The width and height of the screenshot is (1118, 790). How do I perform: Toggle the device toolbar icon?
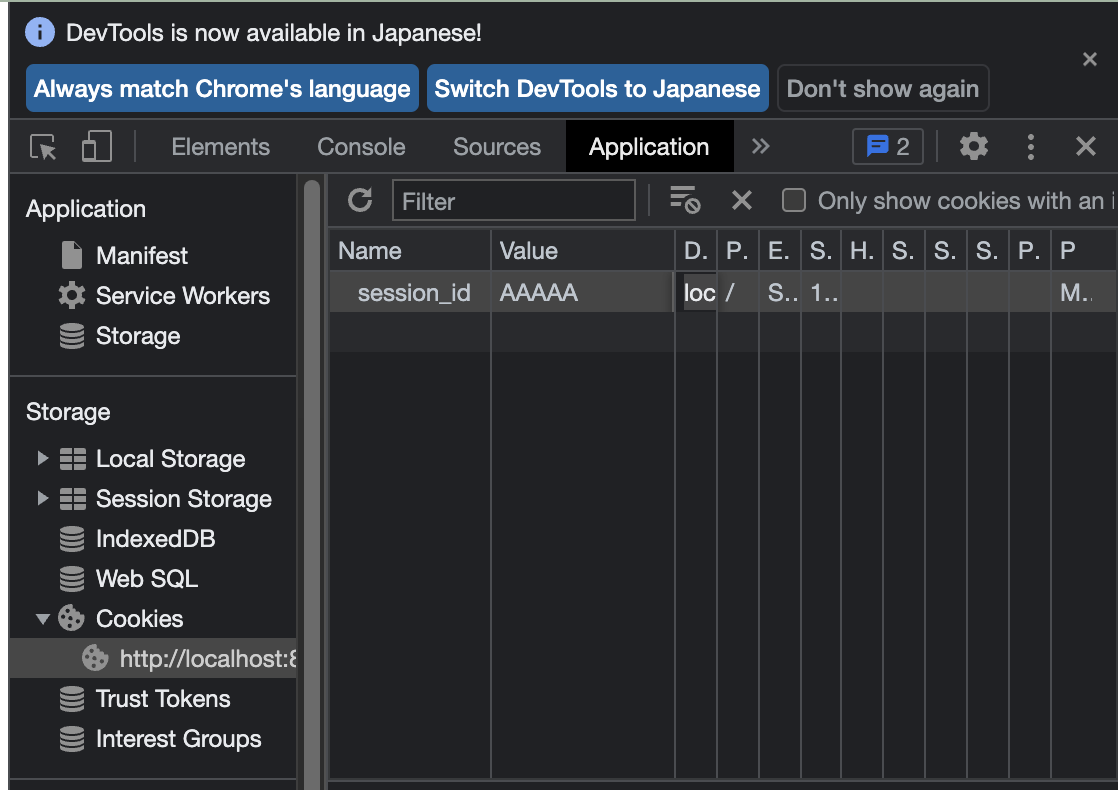pos(96,147)
